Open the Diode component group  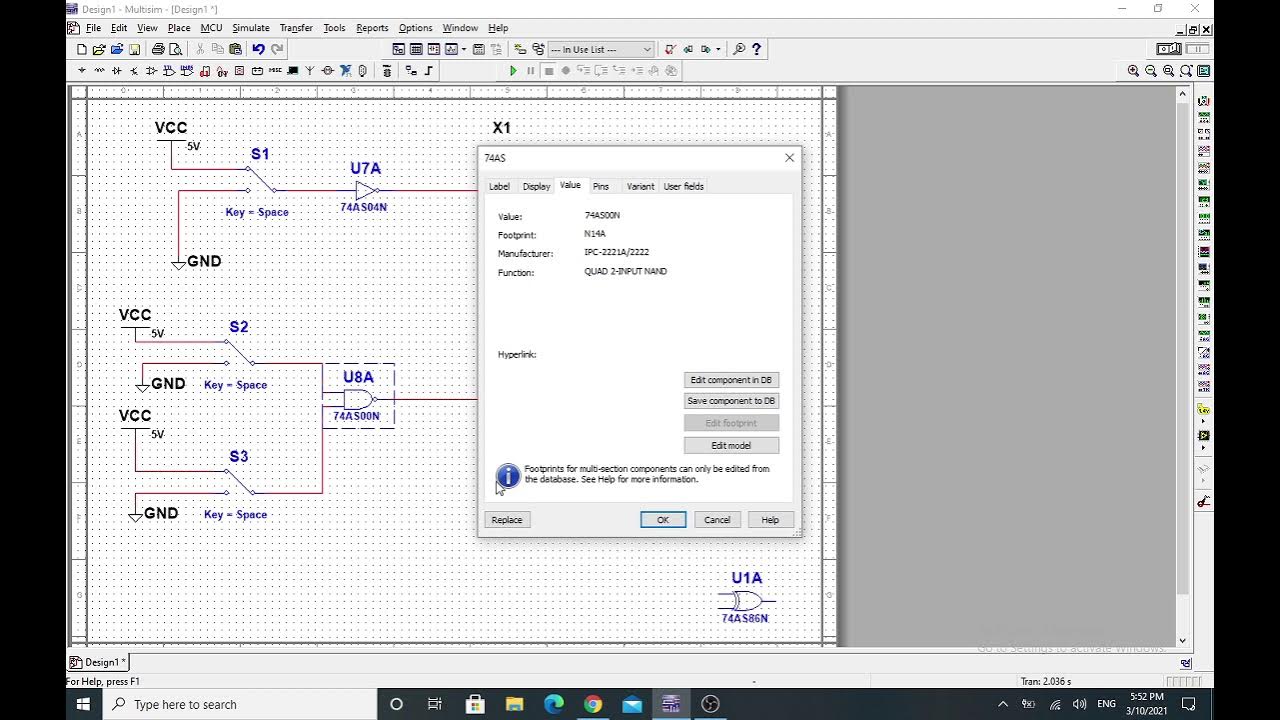tap(116, 71)
